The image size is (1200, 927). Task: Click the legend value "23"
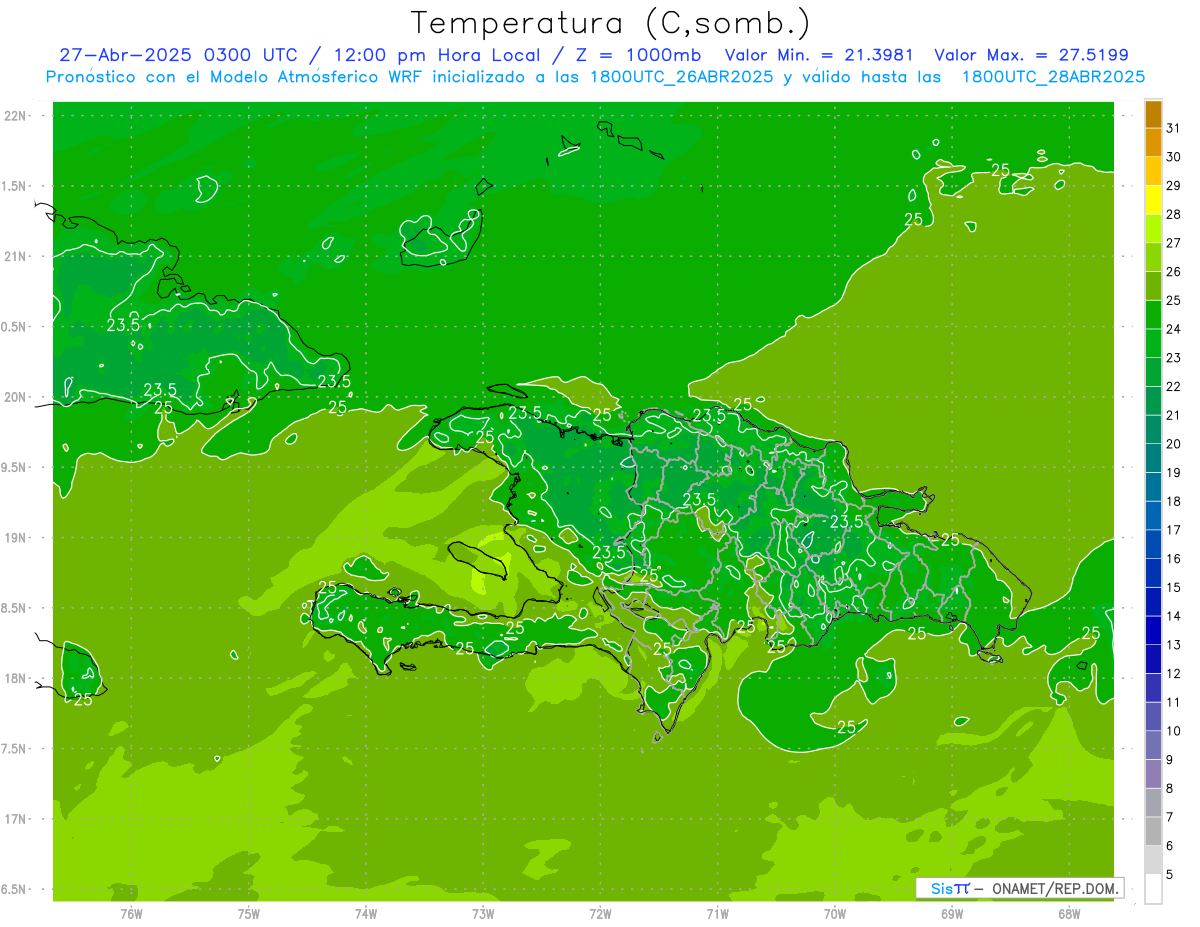point(1174,358)
